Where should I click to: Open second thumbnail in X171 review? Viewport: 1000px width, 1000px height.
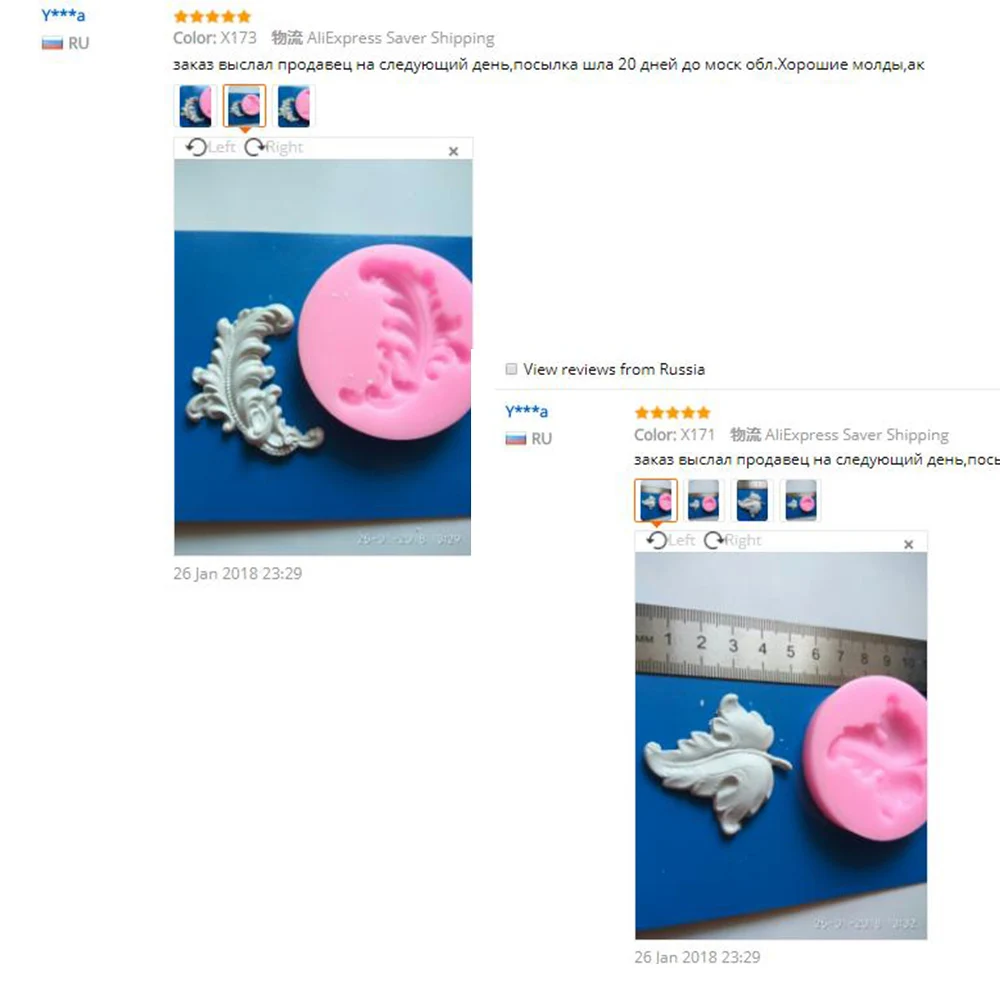(x=704, y=501)
